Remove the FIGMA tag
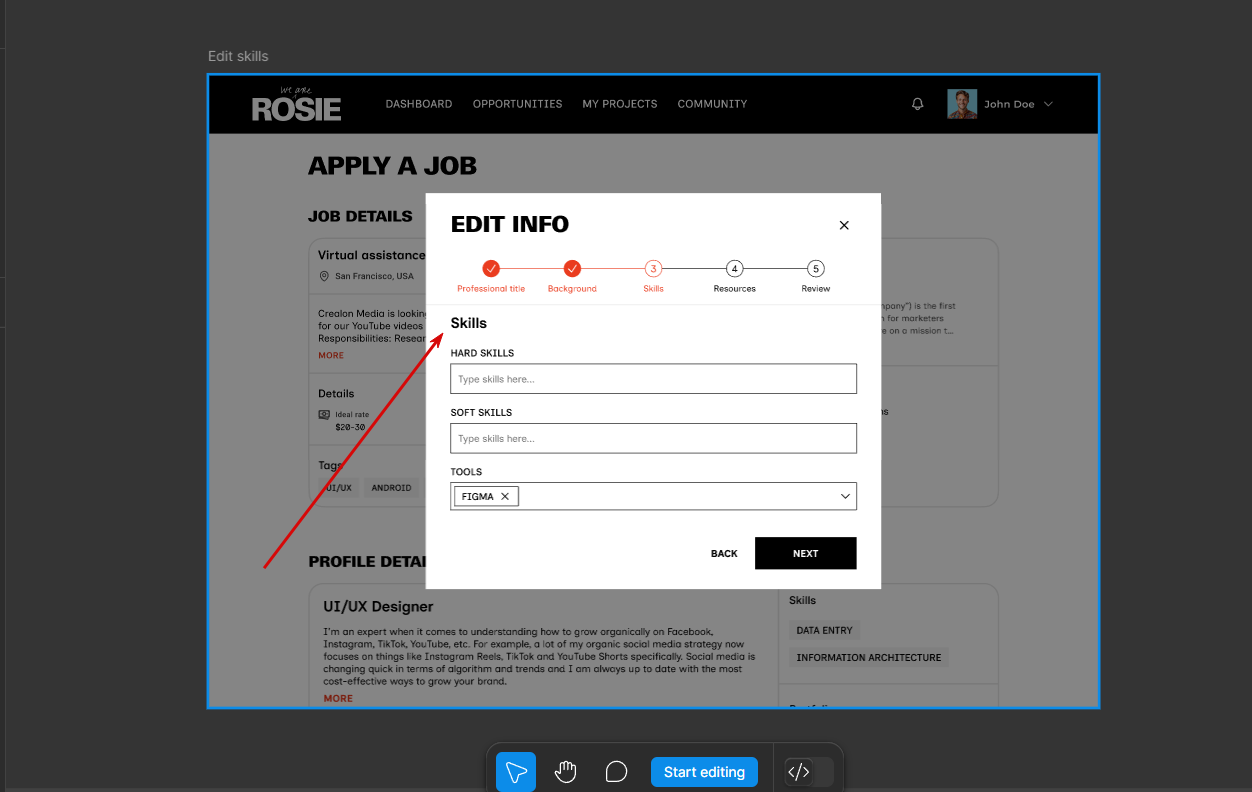 pos(505,496)
